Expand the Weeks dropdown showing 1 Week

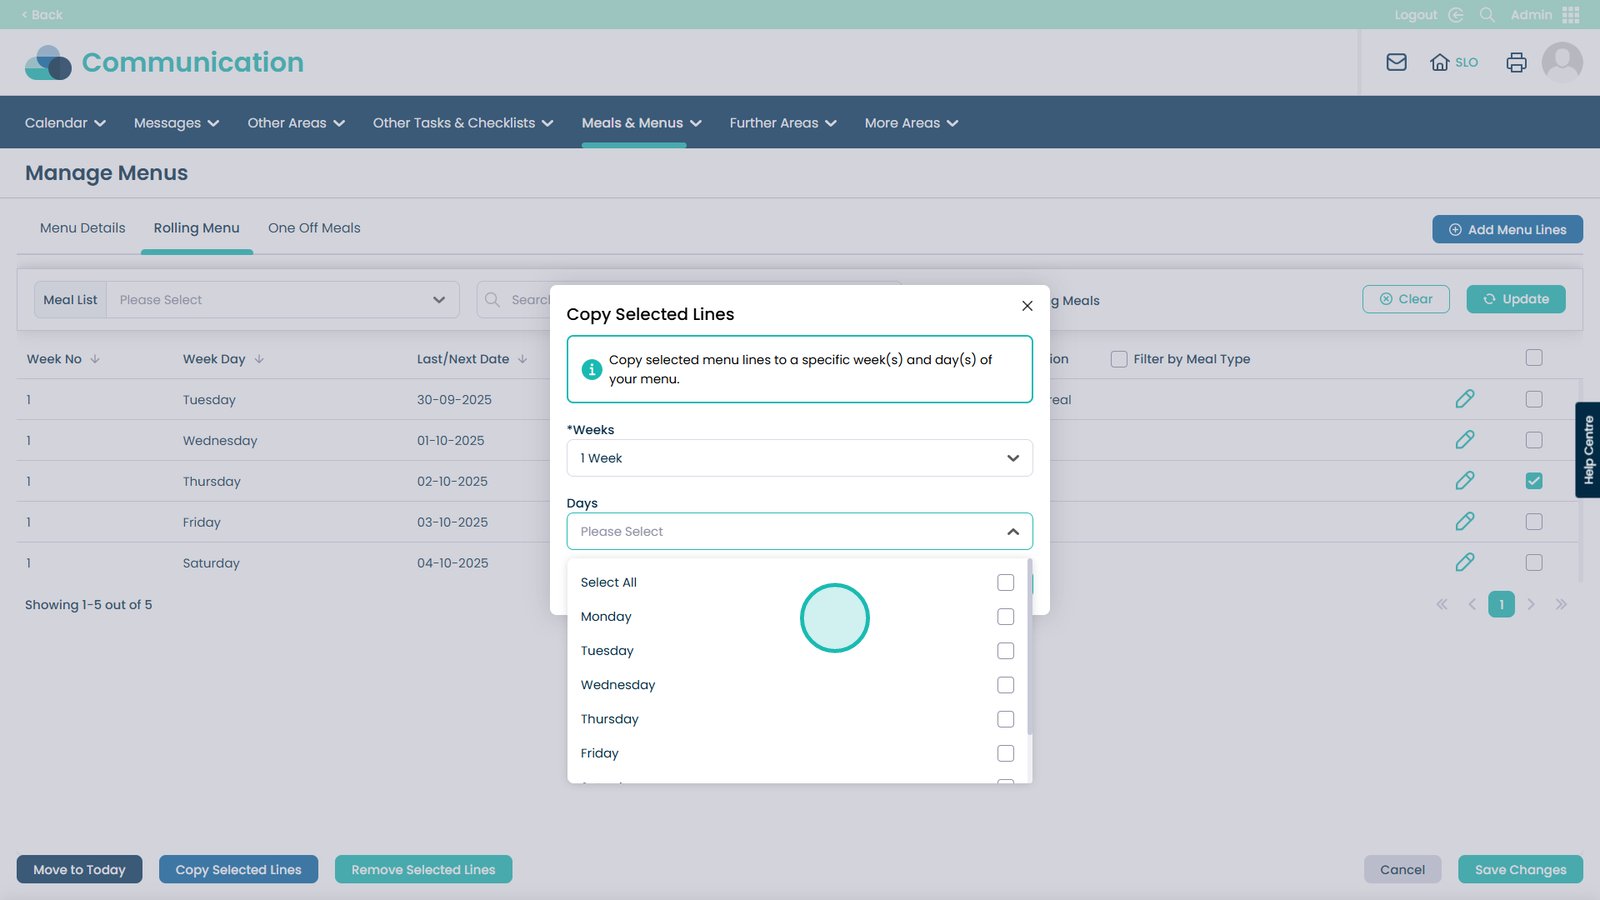click(x=799, y=458)
